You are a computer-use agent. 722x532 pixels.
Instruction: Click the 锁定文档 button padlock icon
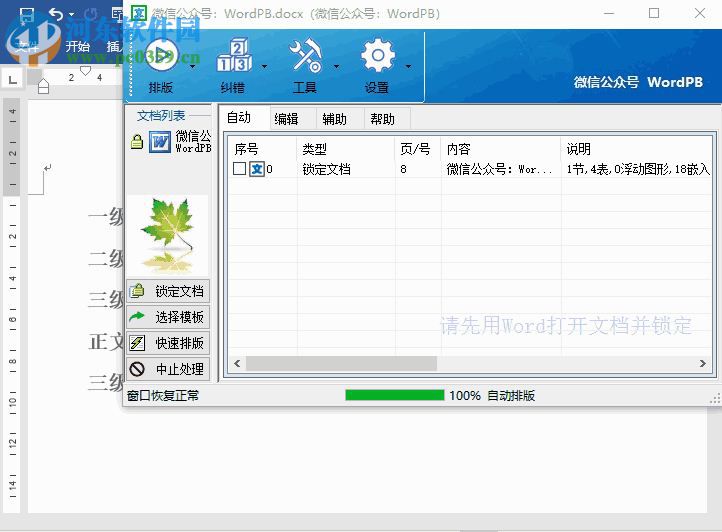(137, 291)
